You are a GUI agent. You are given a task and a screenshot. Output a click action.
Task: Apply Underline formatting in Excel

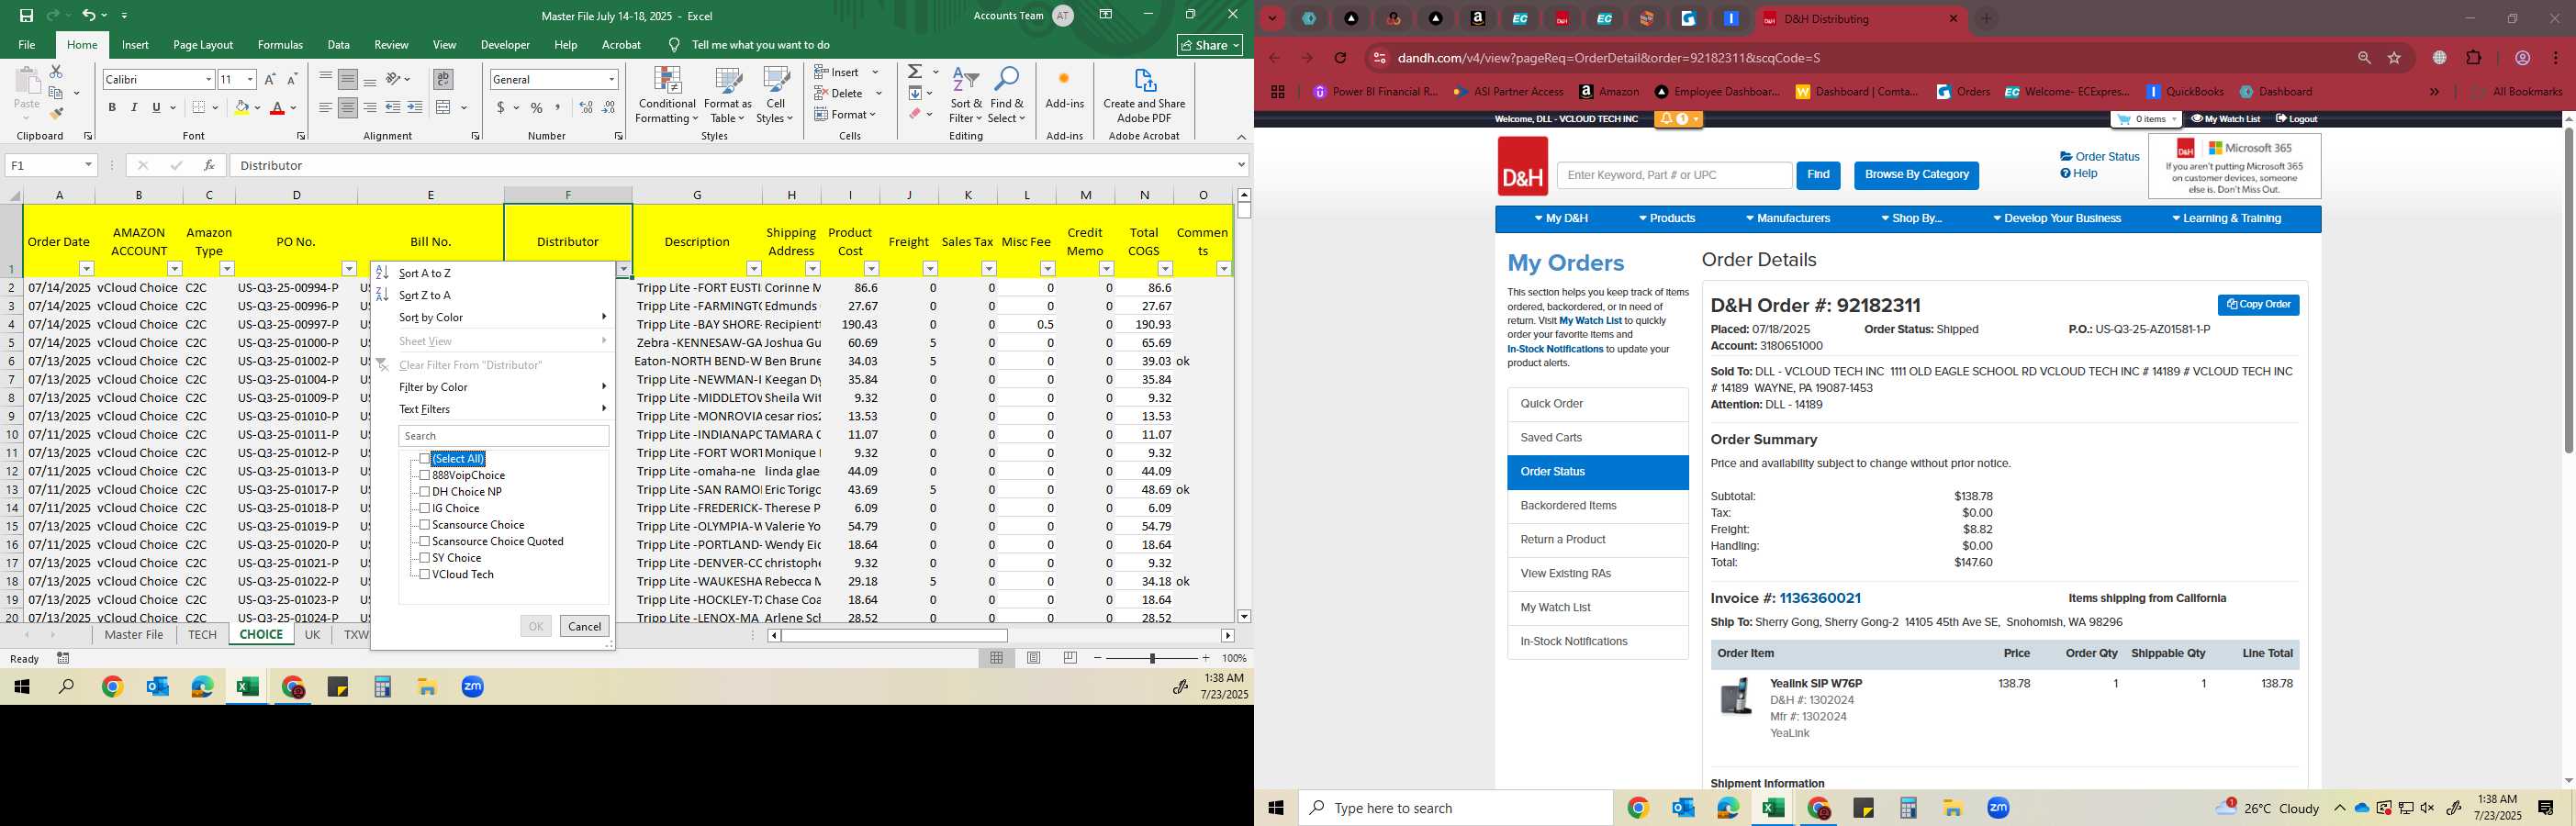[156, 108]
